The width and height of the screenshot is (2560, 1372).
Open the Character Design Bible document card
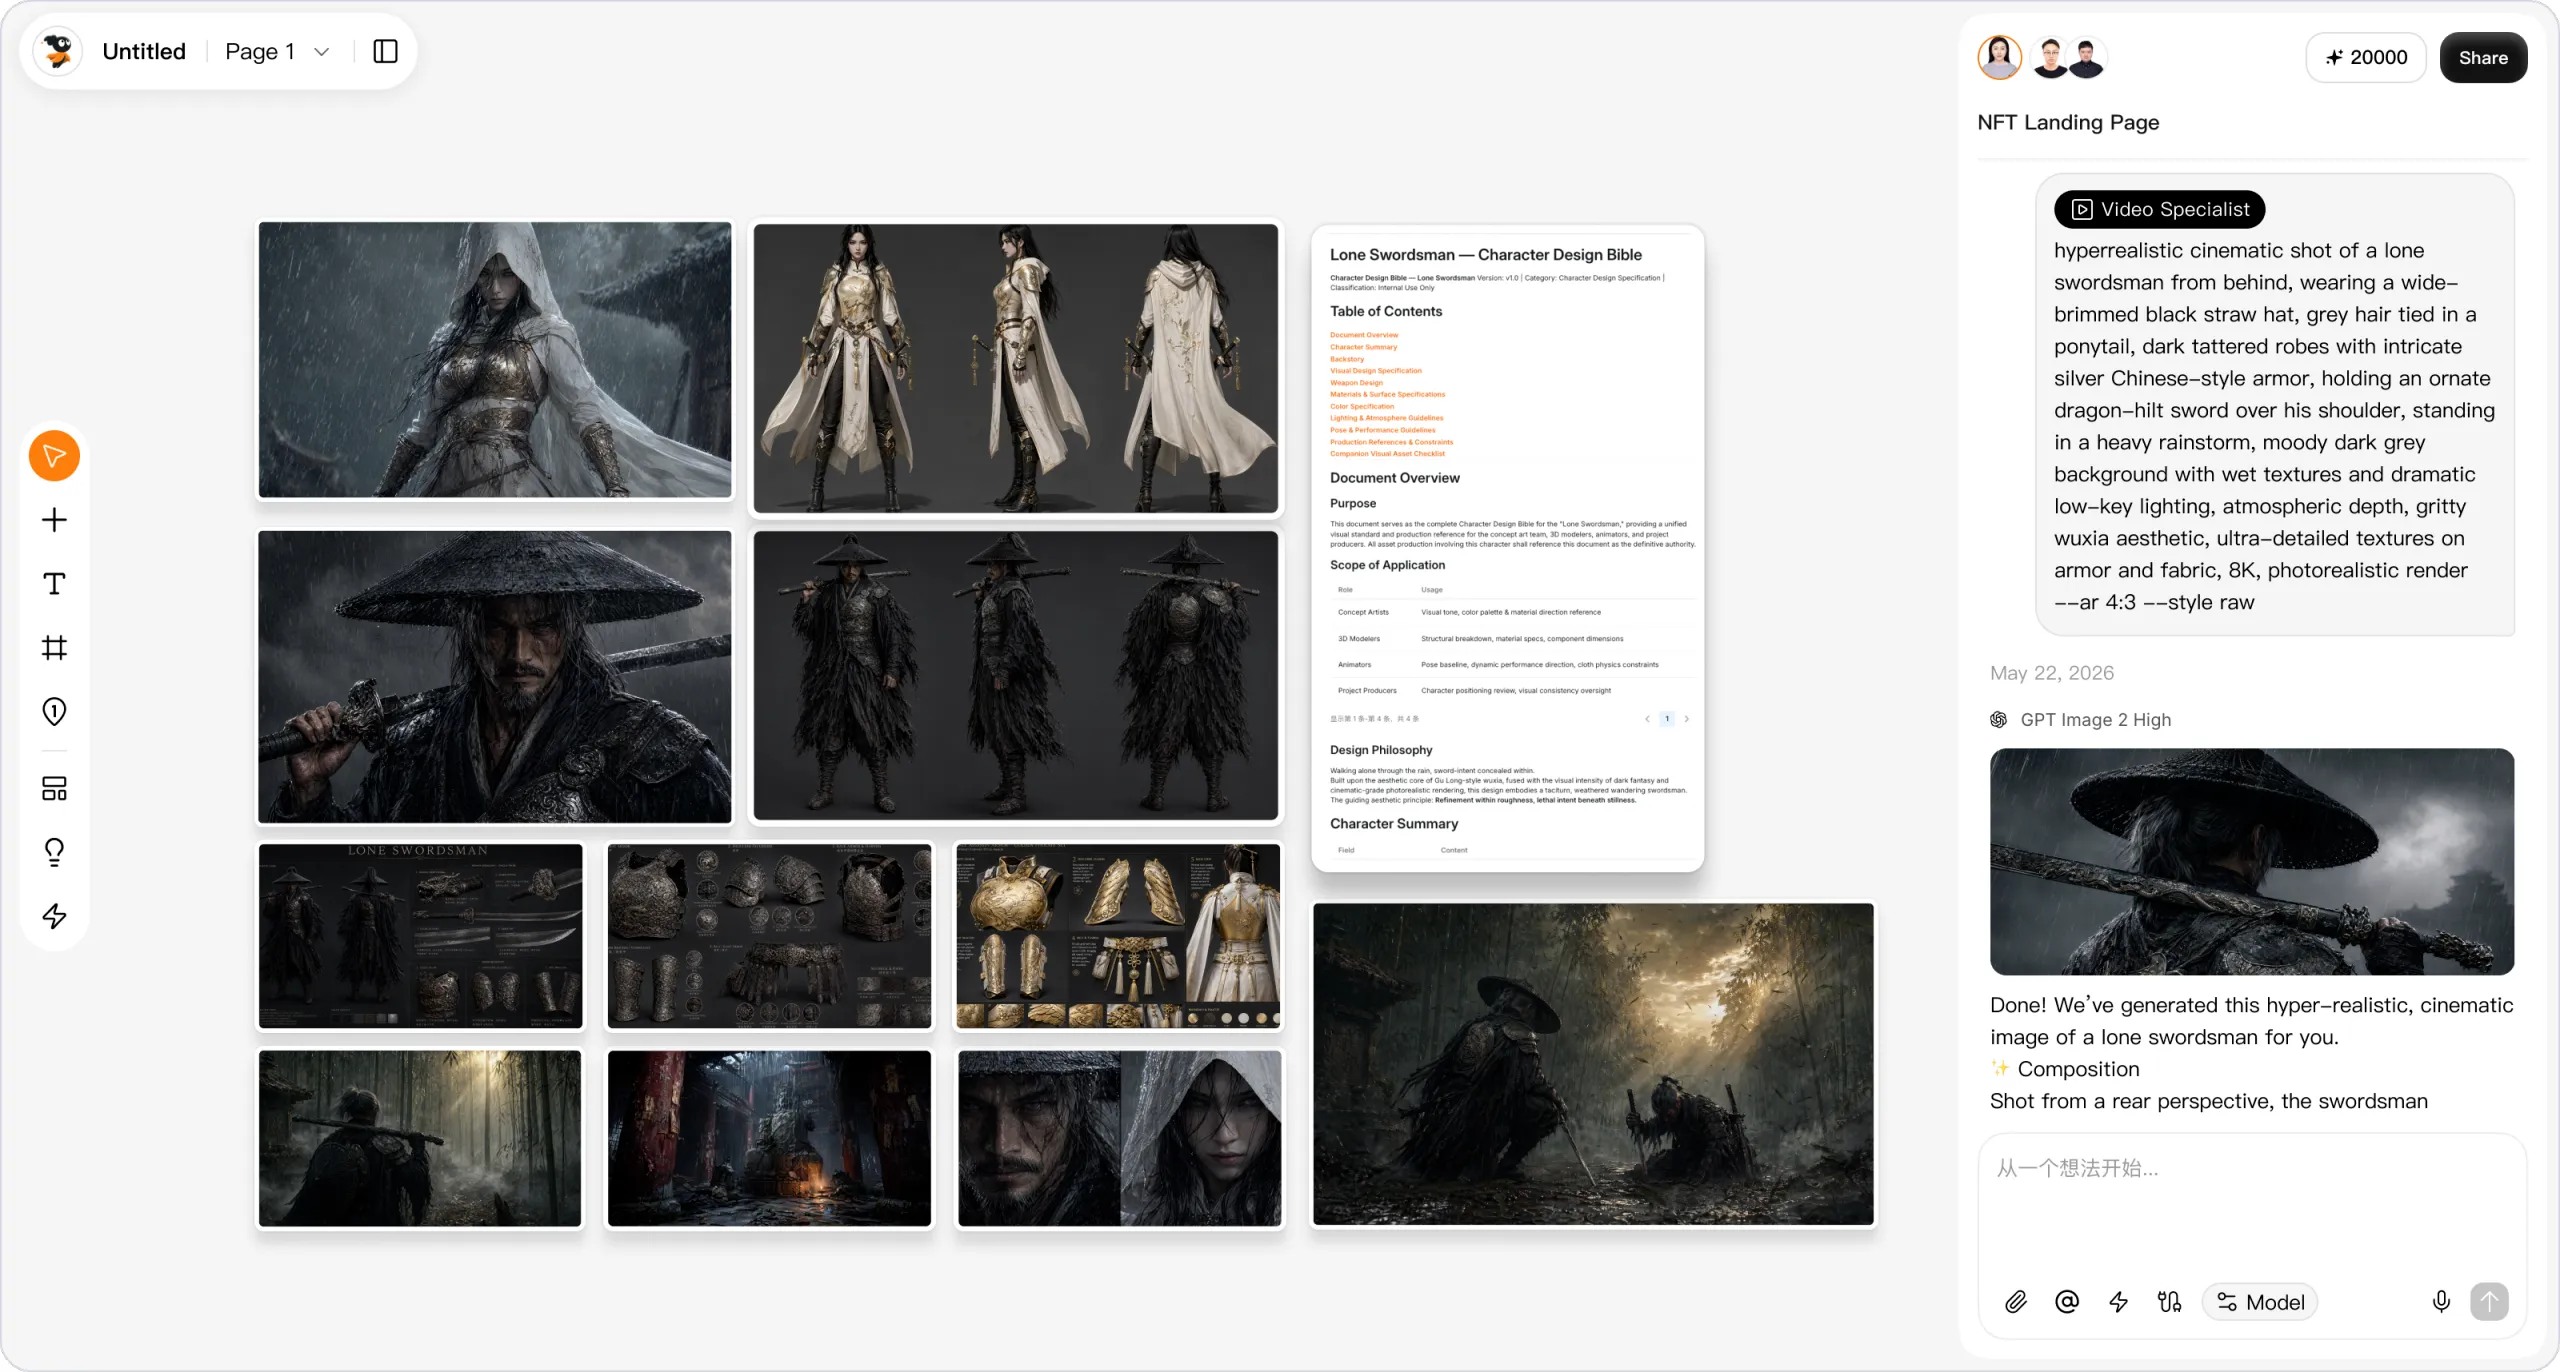[1507, 548]
